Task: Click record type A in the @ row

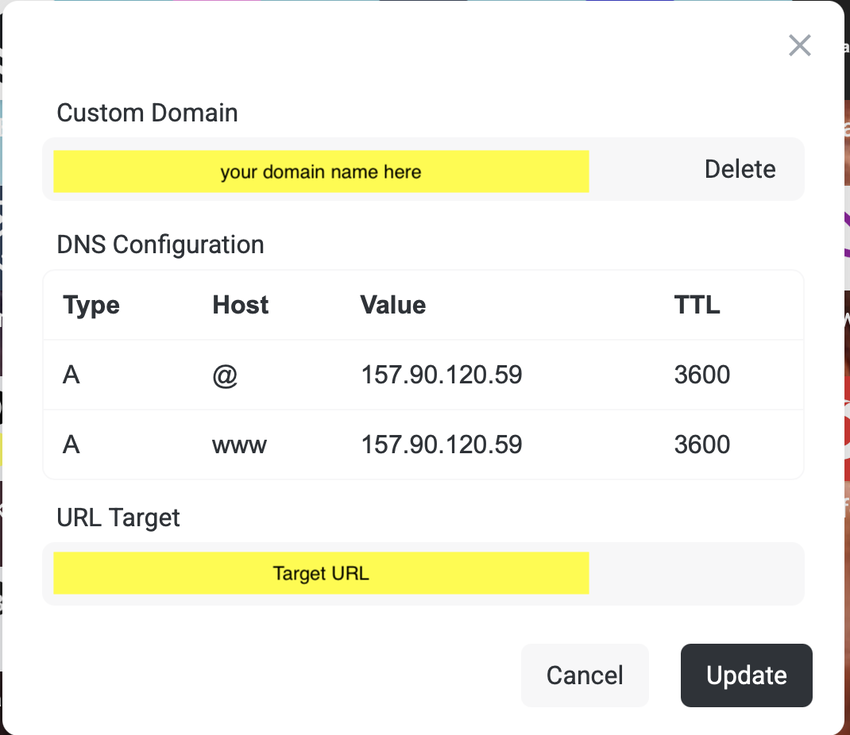Action: [x=71, y=376]
